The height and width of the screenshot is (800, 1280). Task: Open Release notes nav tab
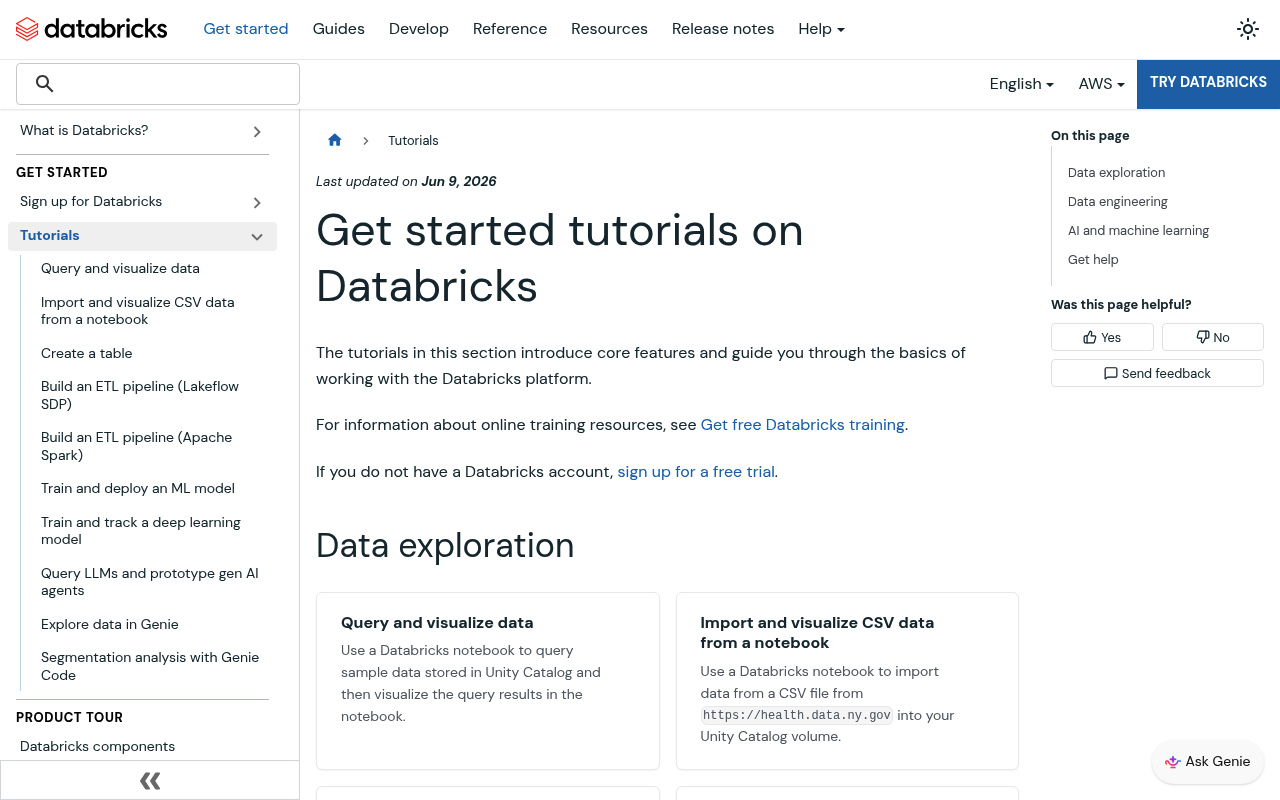(723, 29)
